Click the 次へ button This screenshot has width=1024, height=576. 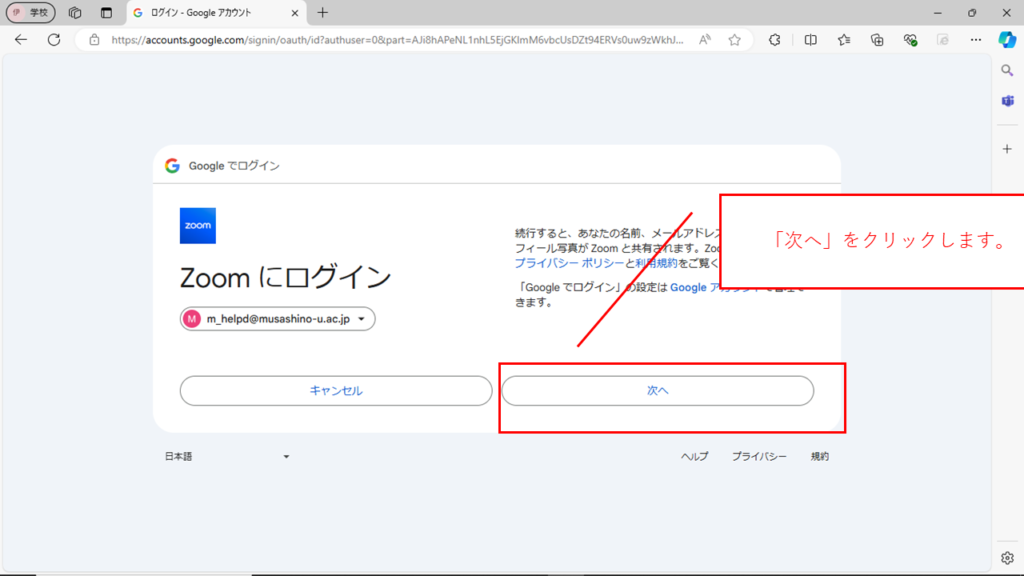tap(658, 391)
